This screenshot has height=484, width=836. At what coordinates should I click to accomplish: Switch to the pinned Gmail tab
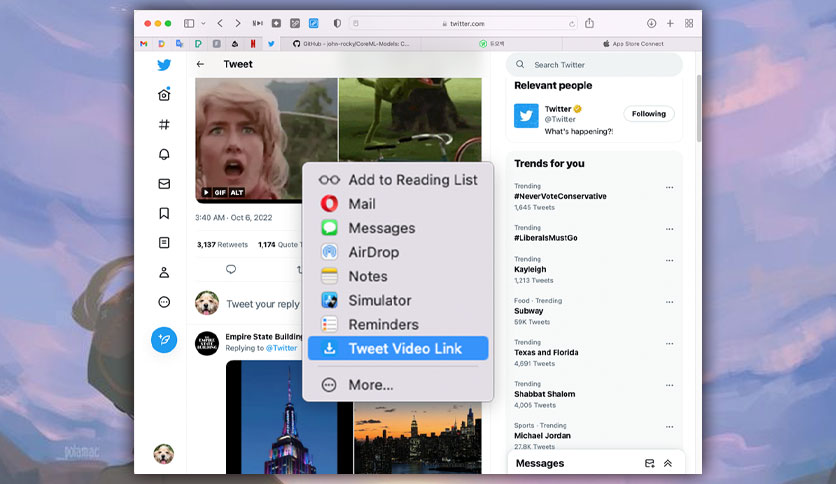pyautogui.click(x=143, y=44)
